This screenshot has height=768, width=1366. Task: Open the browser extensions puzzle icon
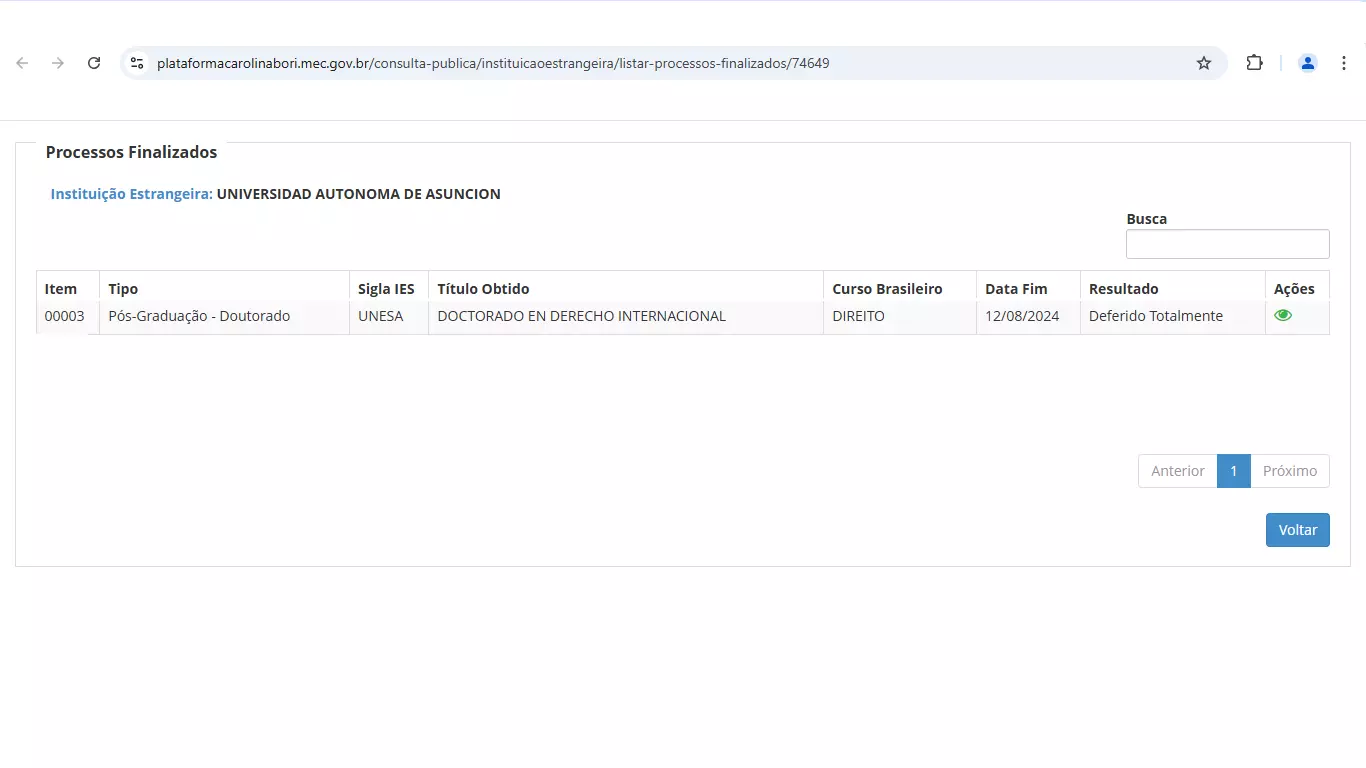[x=1254, y=63]
